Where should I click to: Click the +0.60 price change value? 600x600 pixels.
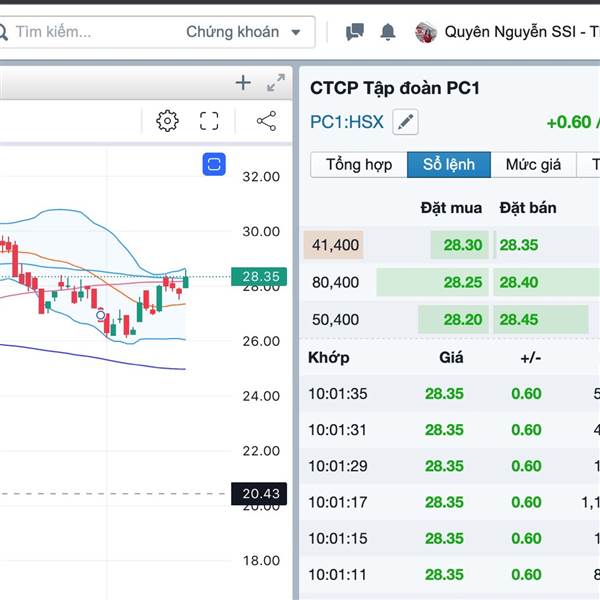[569, 122]
